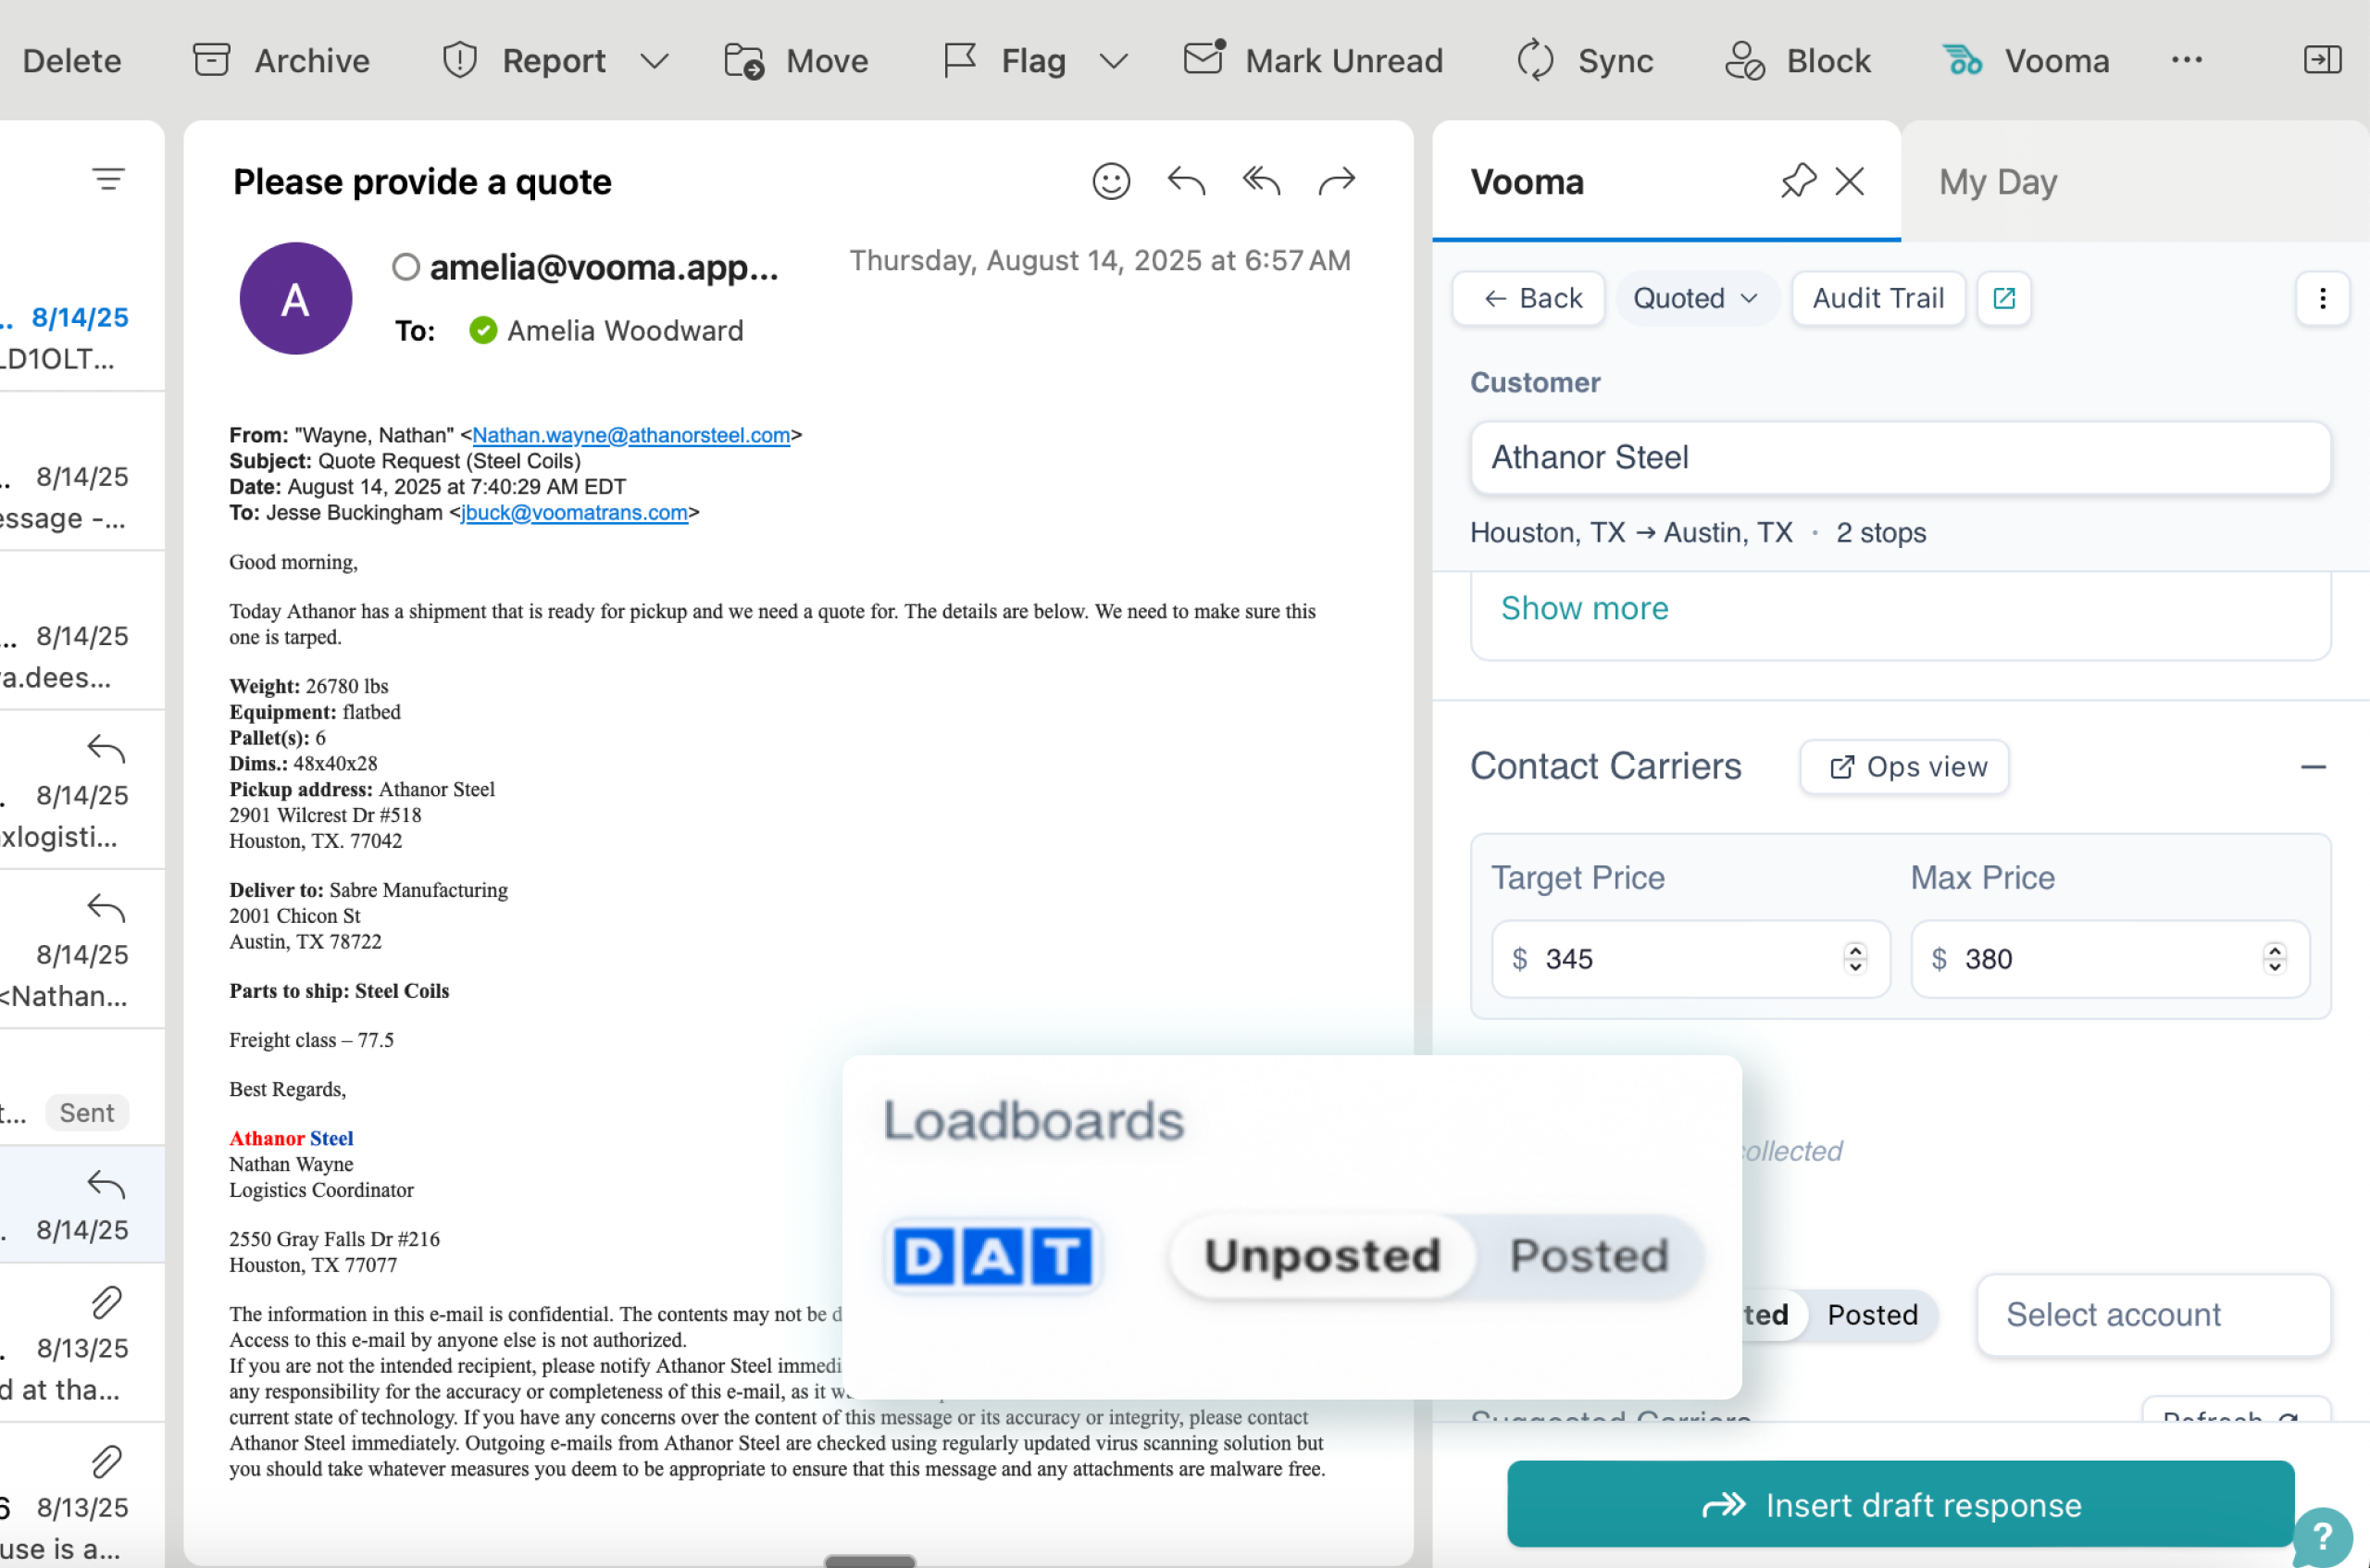The height and width of the screenshot is (1568, 2370).
Task: Open Nathan.wayne@athanorsteel.com link
Action: pyautogui.click(x=631, y=435)
